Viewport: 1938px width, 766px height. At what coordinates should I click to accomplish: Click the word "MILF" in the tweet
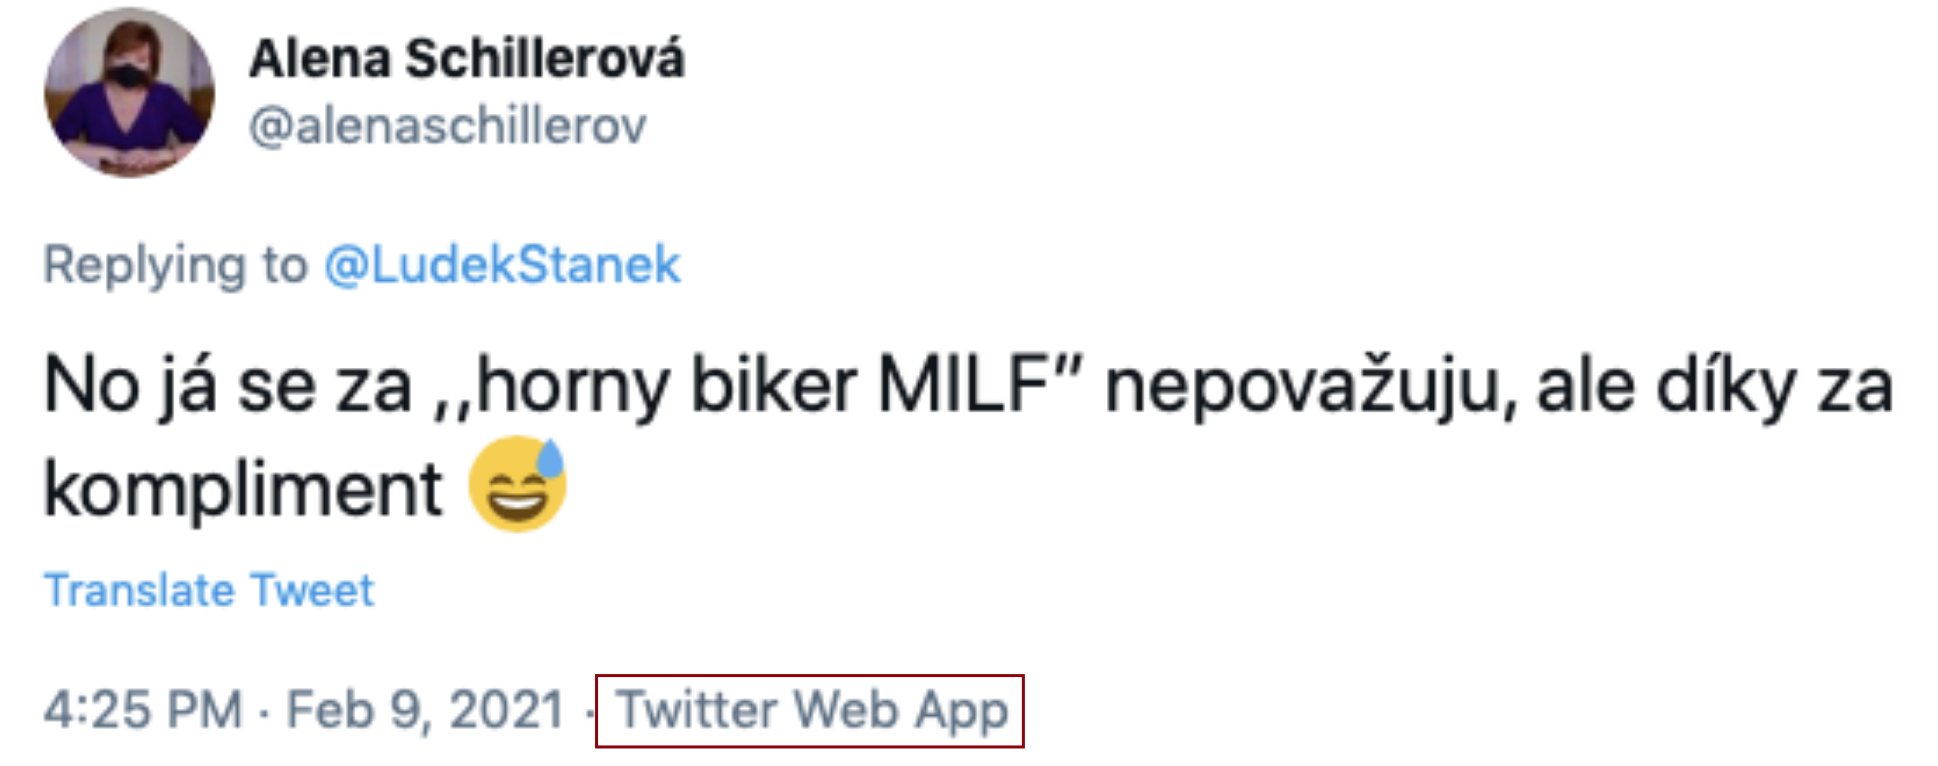(962, 386)
